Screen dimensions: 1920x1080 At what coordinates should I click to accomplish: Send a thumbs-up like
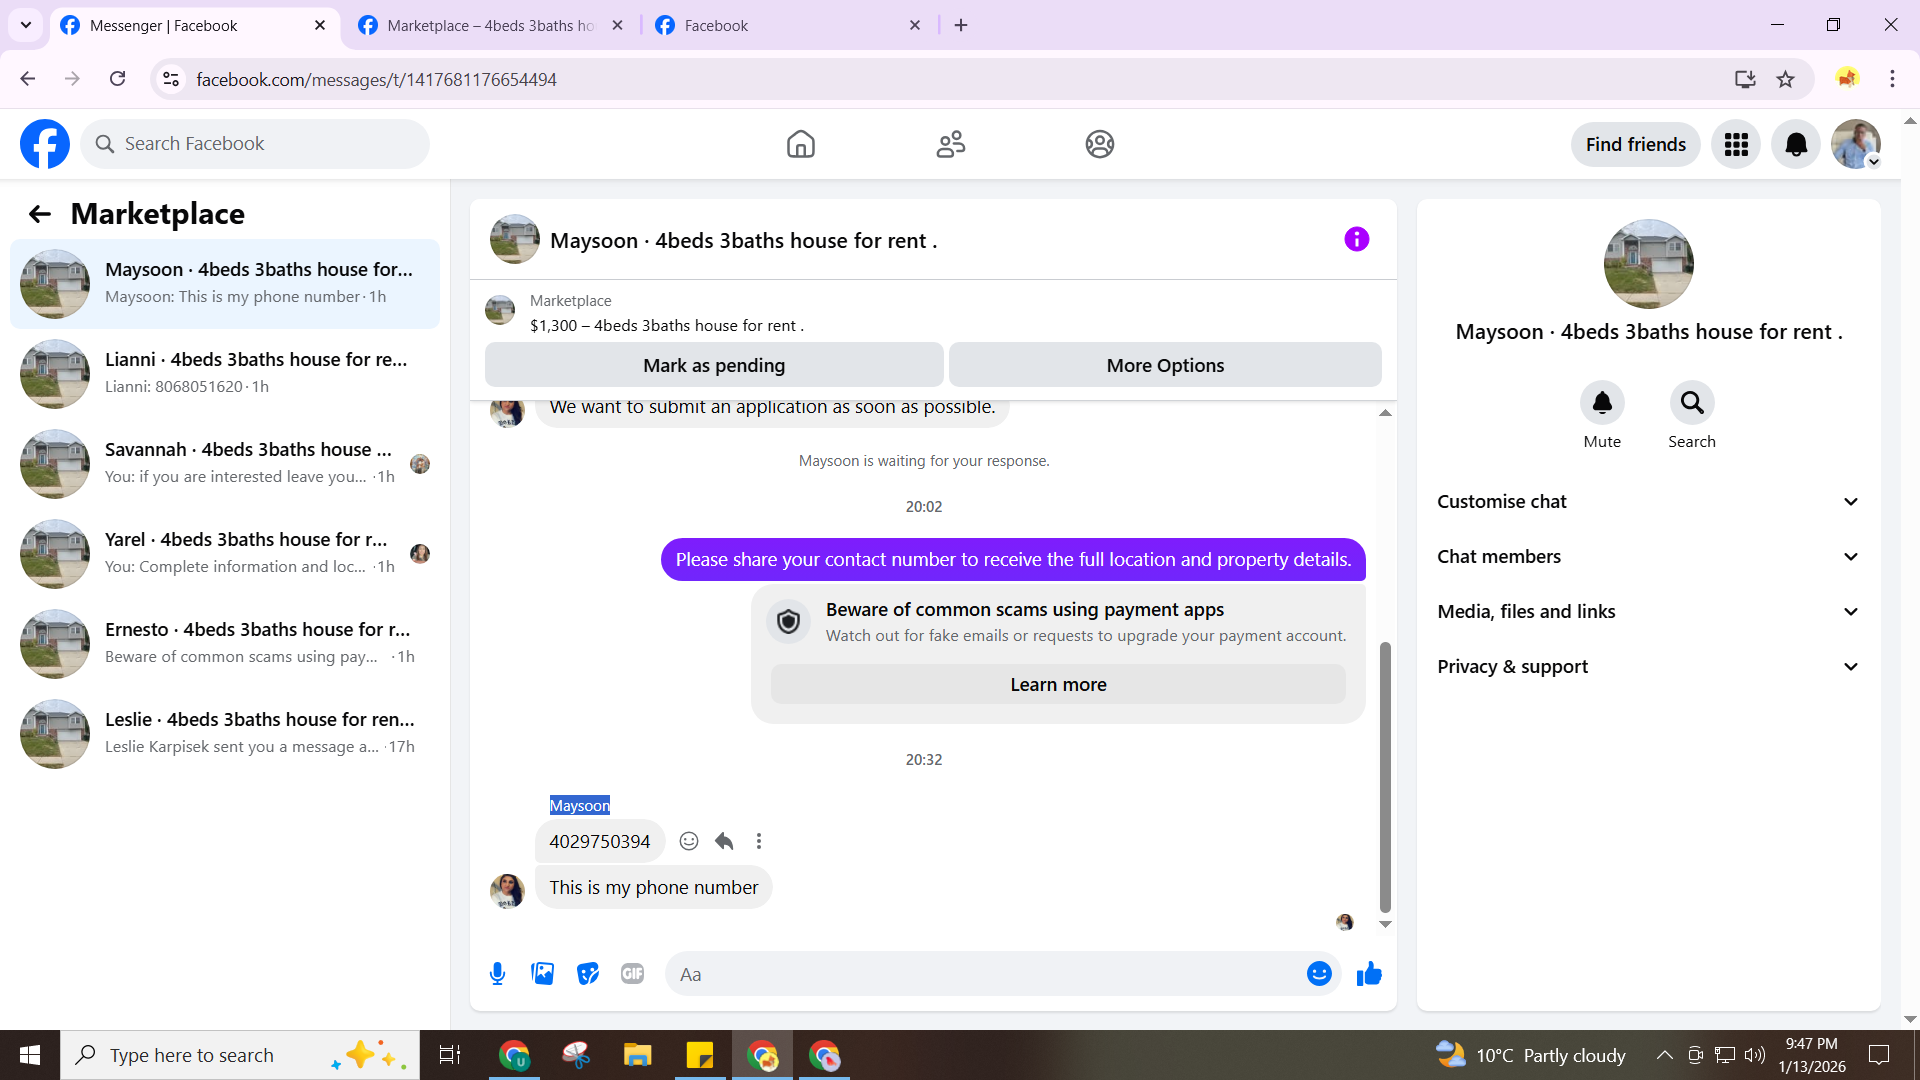click(1369, 974)
